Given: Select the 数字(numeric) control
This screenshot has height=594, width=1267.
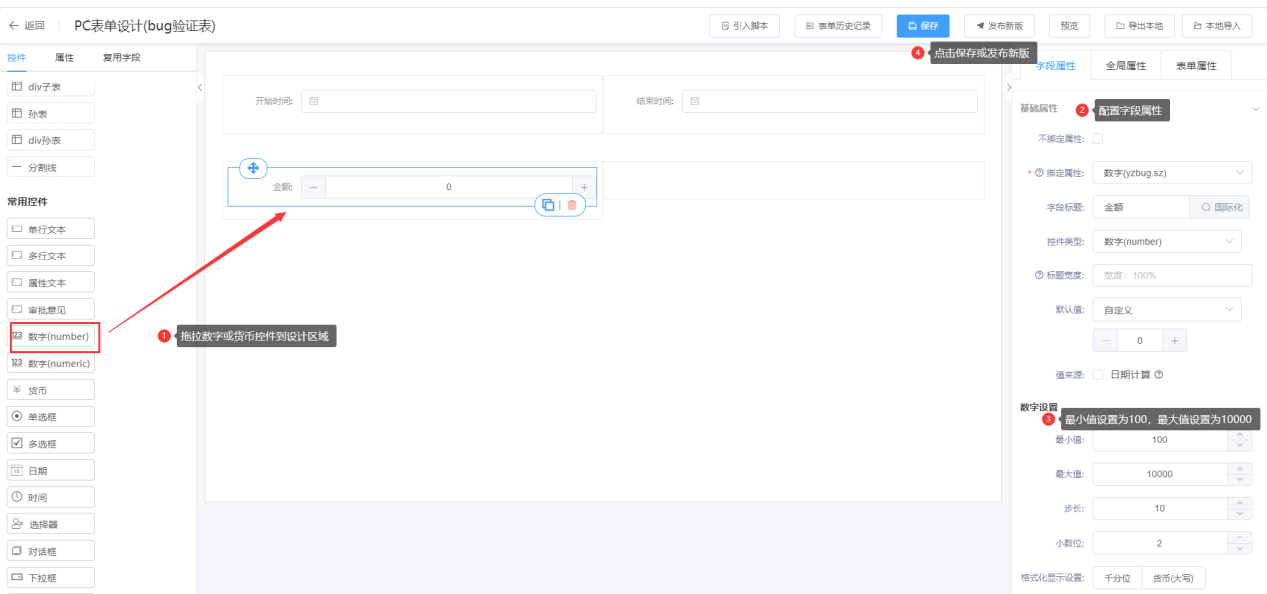Looking at the screenshot, I should point(51,363).
